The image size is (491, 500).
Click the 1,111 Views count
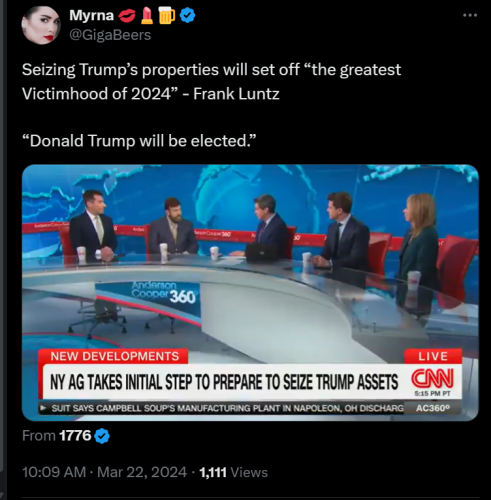click(233, 472)
